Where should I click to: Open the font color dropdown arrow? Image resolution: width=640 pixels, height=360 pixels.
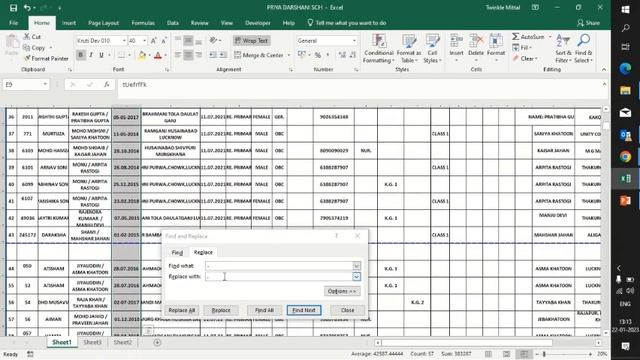coord(165,55)
